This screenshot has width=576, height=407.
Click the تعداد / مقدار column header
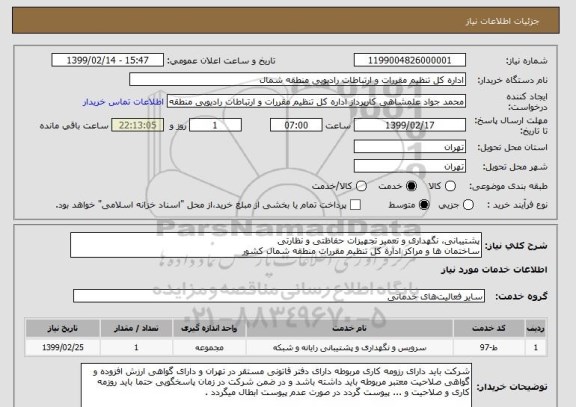pos(136,328)
